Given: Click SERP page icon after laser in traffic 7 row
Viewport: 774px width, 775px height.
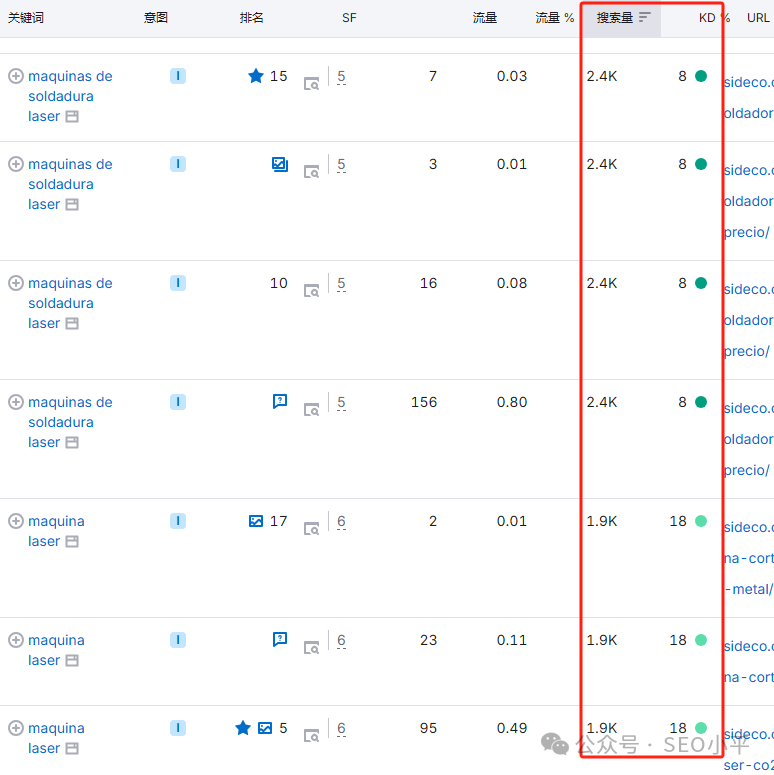Looking at the screenshot, I should pos(72,117).
